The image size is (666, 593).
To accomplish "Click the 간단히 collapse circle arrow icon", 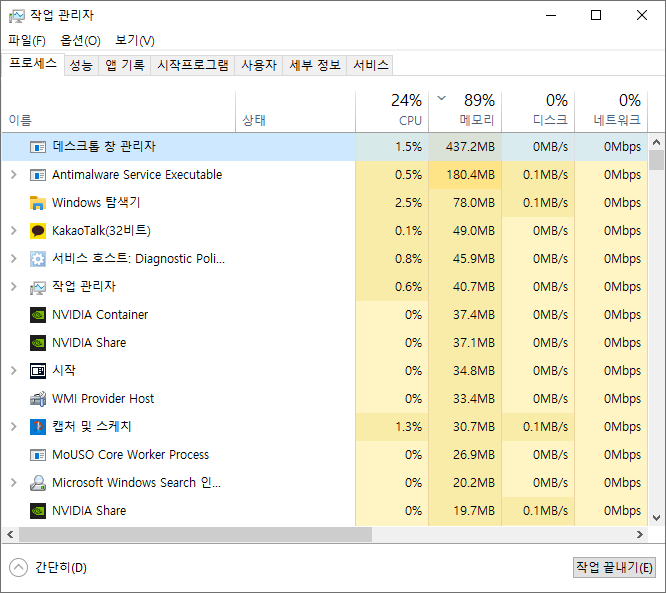I will [x=18, y=568].
